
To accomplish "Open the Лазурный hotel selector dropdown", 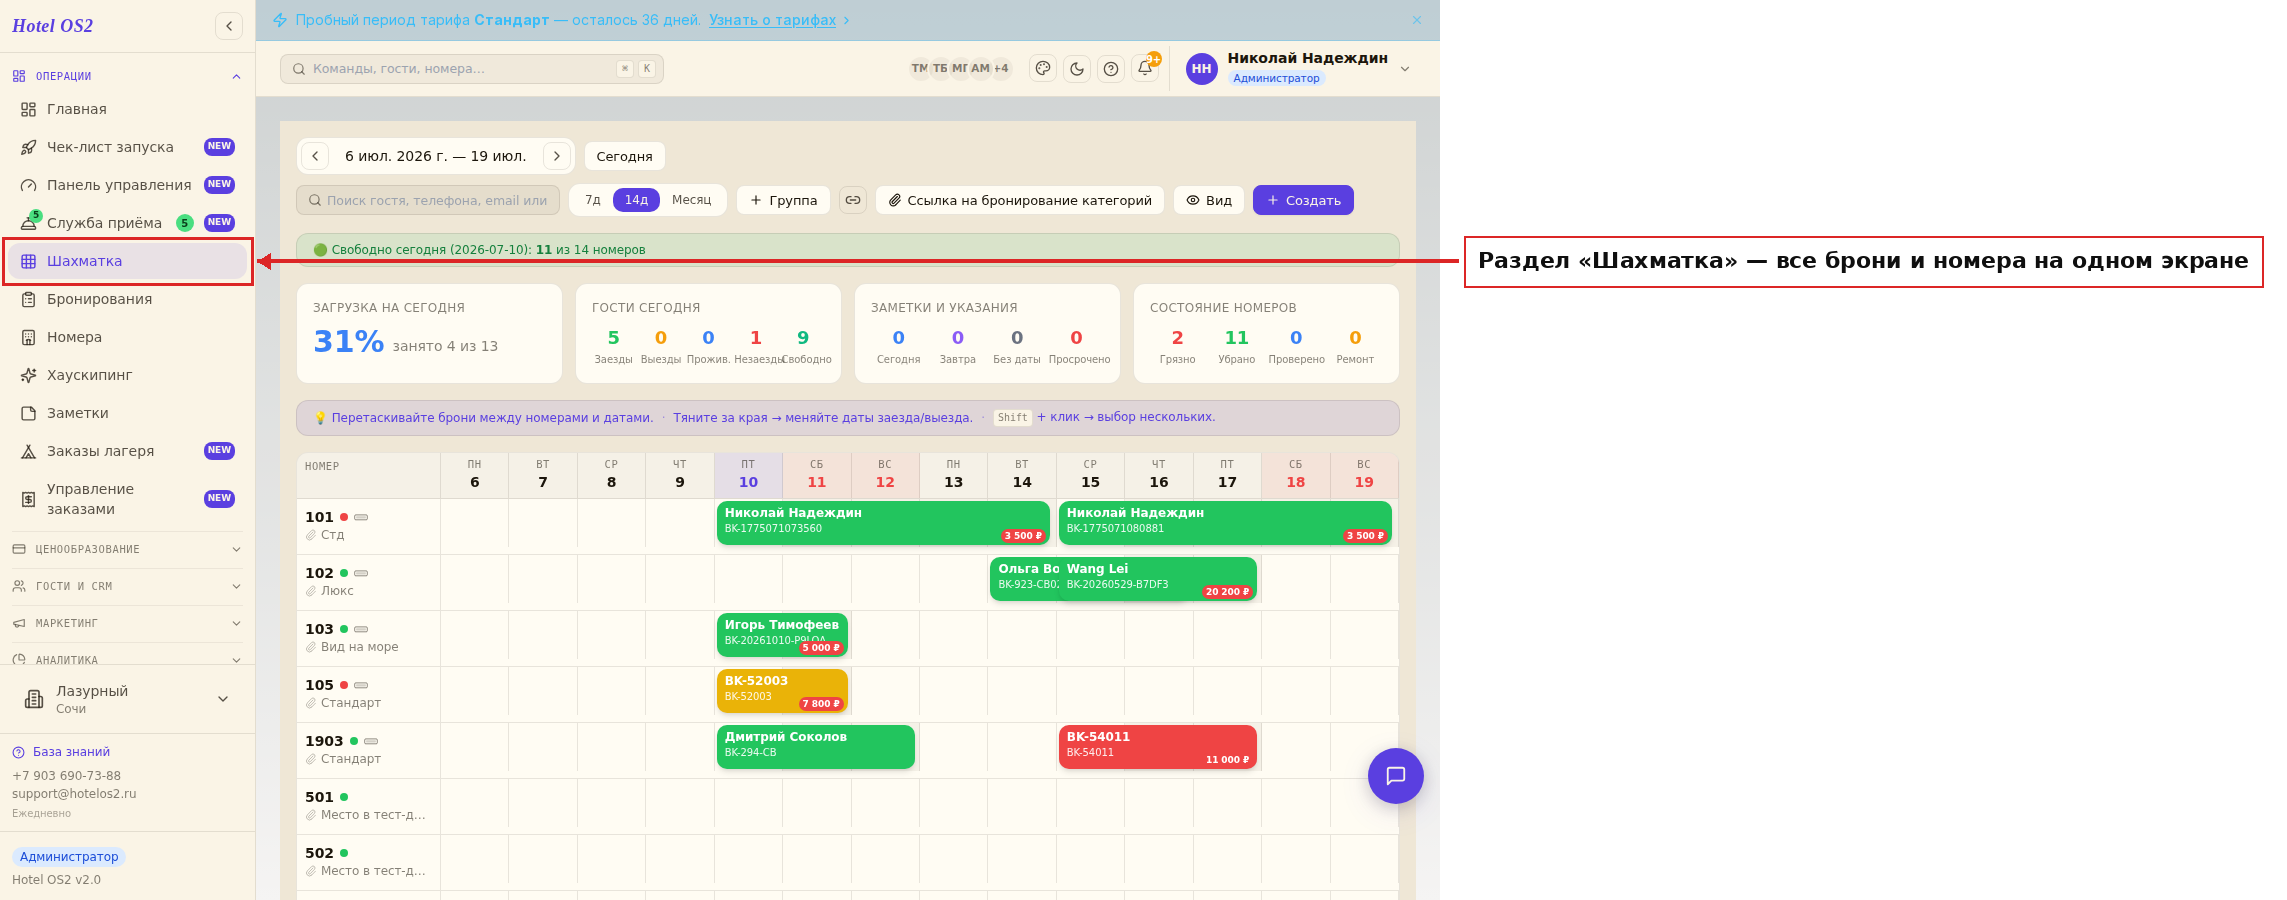I will point(128,699).
